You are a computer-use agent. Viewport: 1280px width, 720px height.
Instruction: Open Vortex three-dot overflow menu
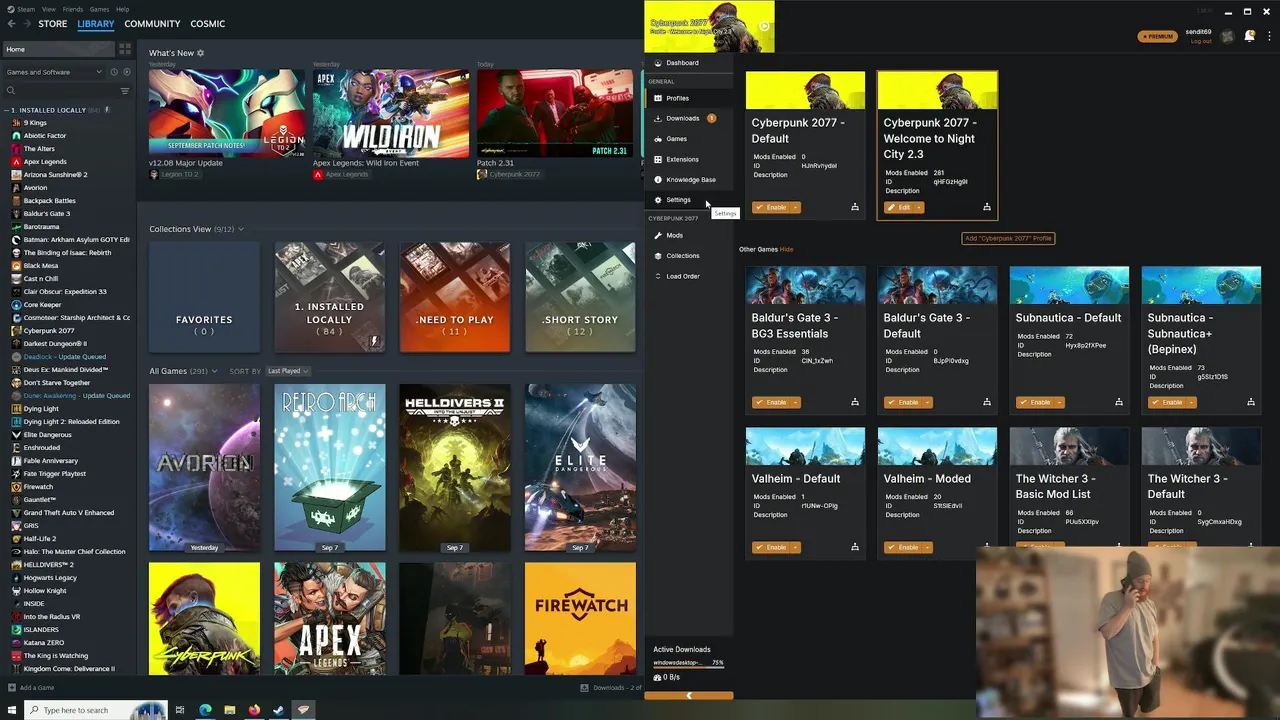coord(1269,36)
